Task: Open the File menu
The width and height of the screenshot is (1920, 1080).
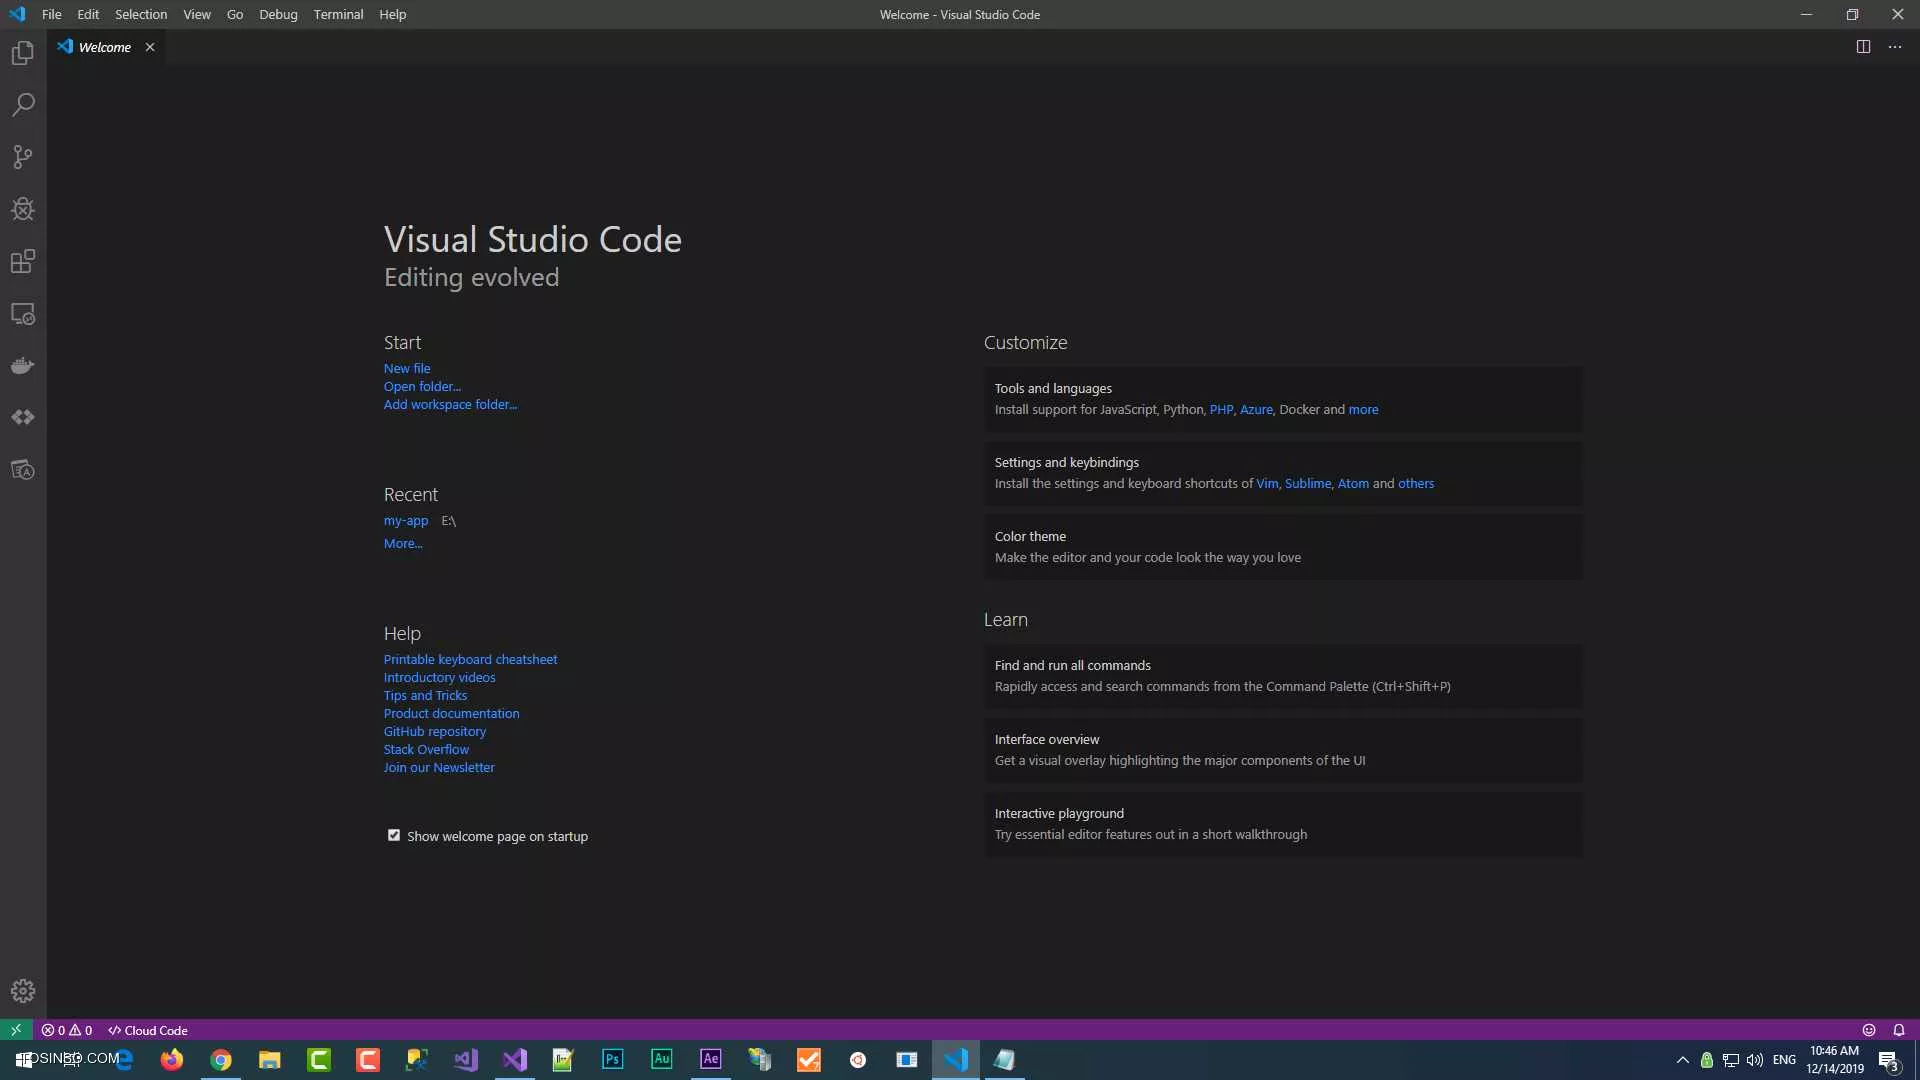Action: click(x=52, y=14)
